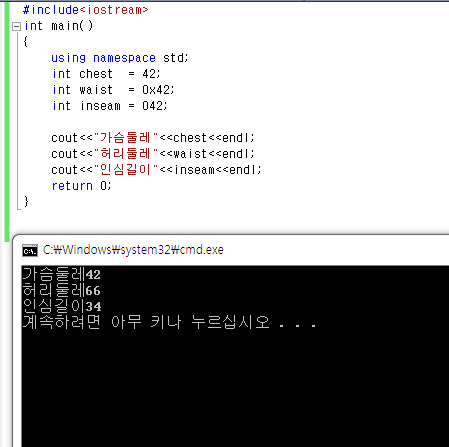This screenshot has height=447, width=449.
Task: Click the cout line printing waist
Action: coord(153,154)
